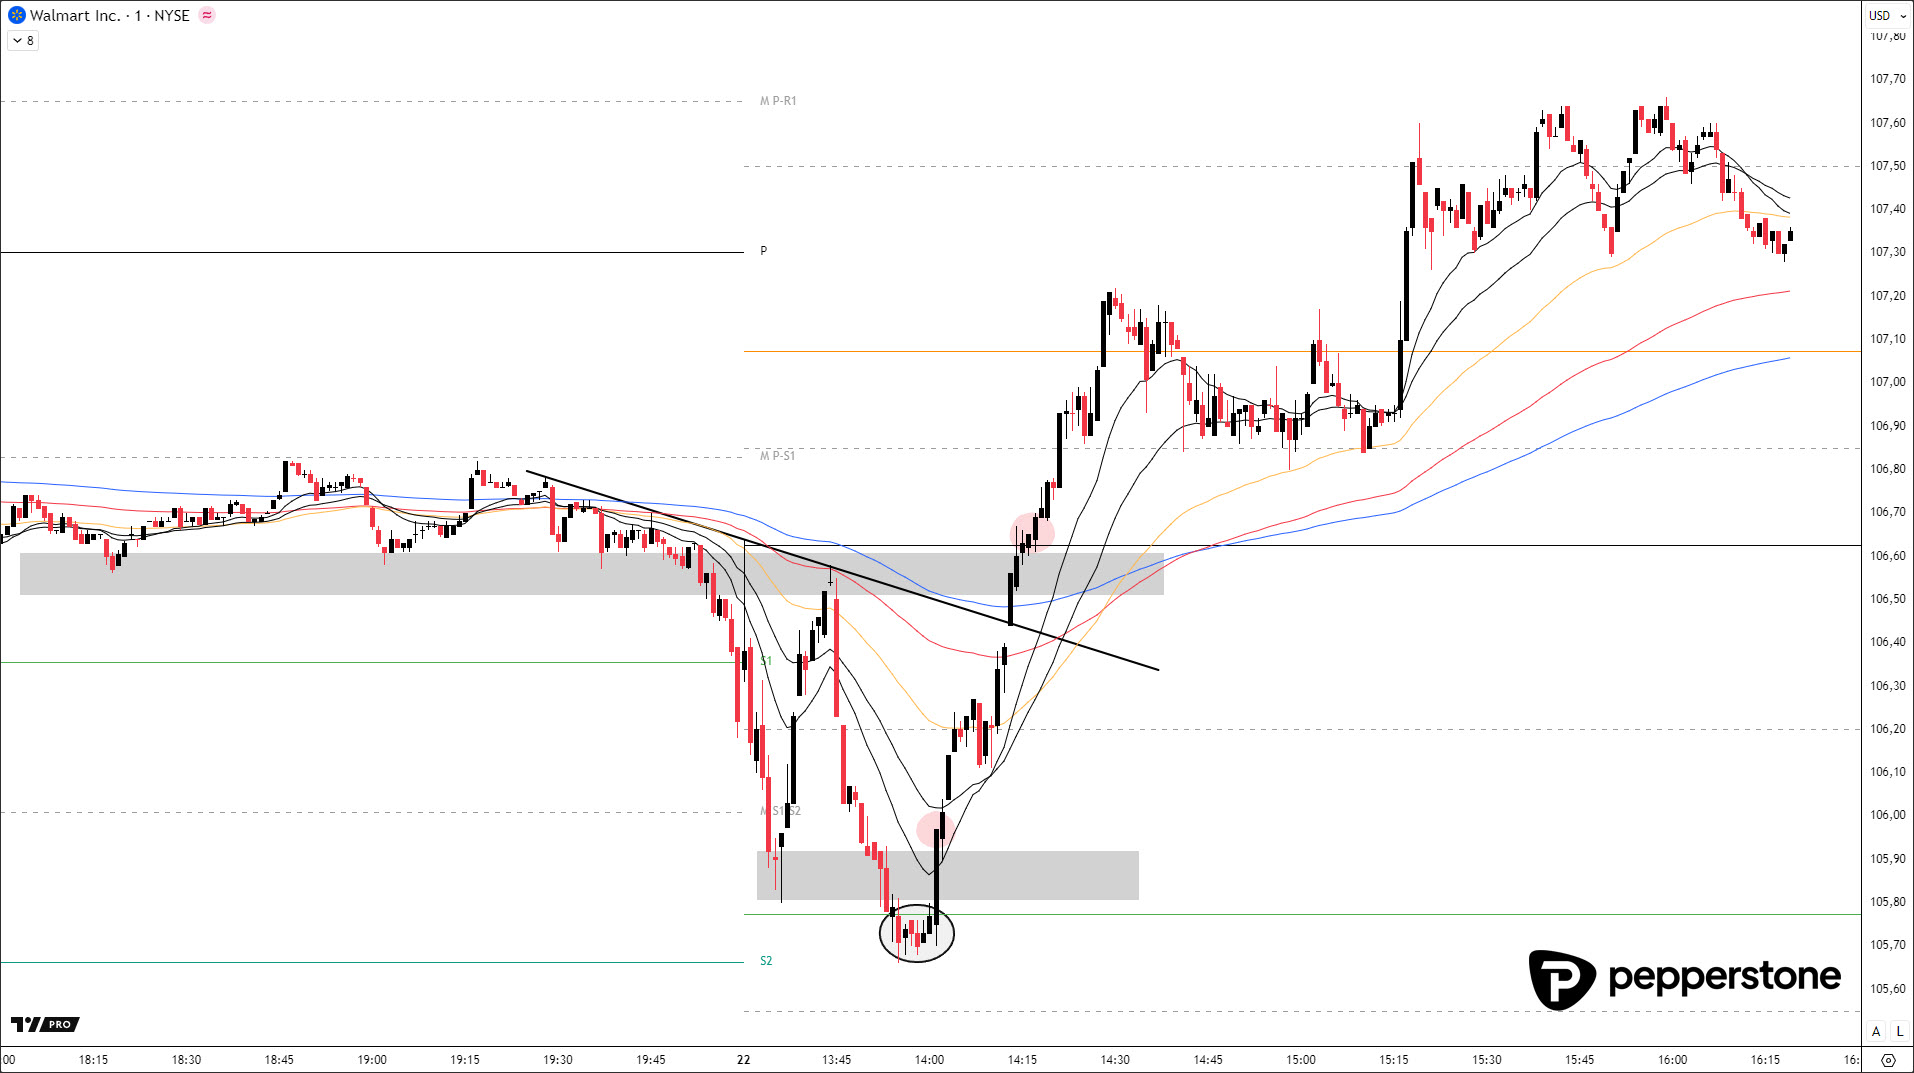Expand the collapsed indicators legend showing 8
1914x1073 pixels.
[24, 41]
